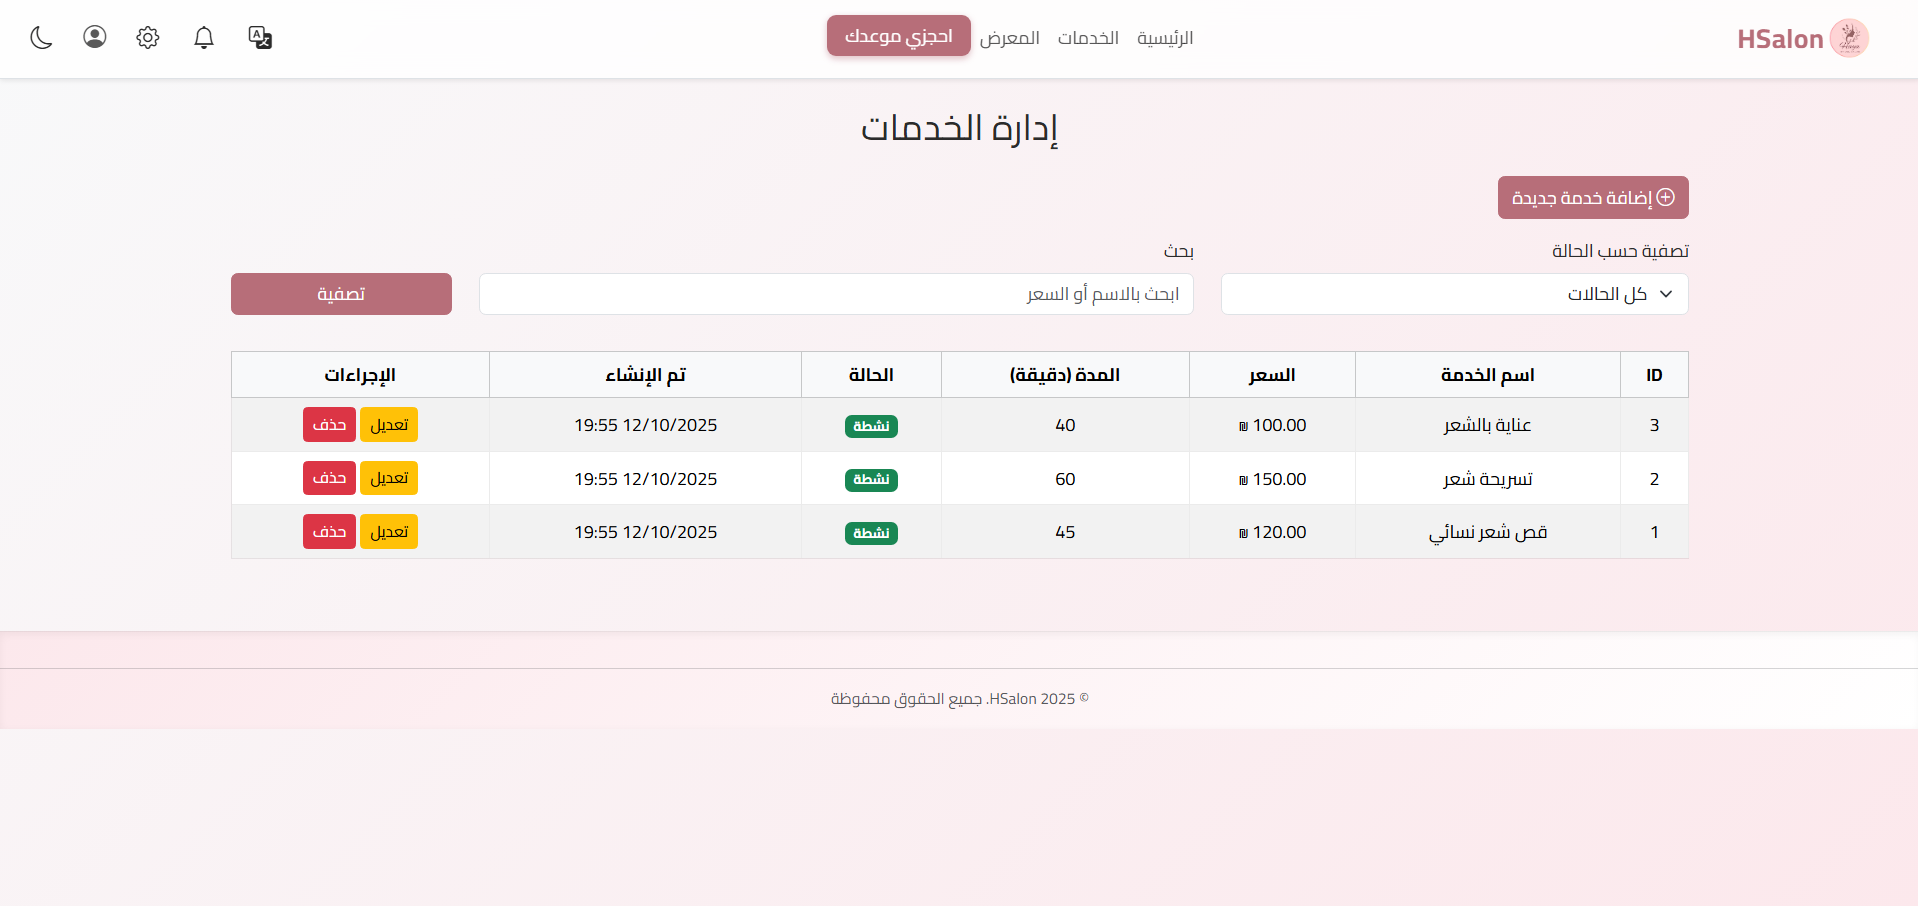Click the احجزي موعدك booking button
Image resolution: width=1918 pixels, height=906 pixels.
[x=898, y=36]
